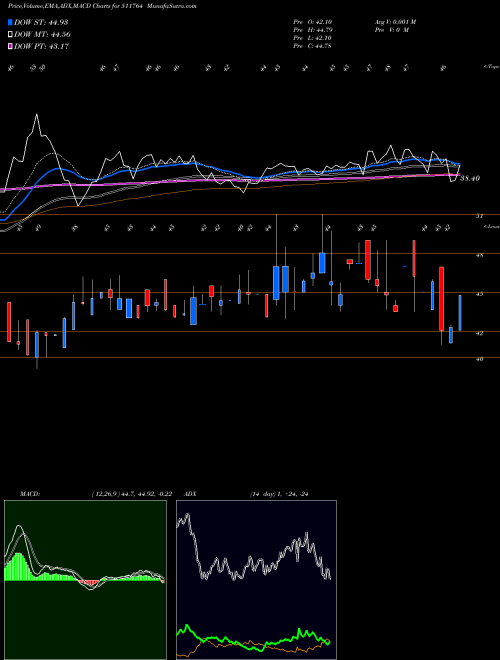This screenshot has width=500, height=660.
Task: Click the chart title mentioning 511764 MunafaSutra.com
Action: click(102, 6)
